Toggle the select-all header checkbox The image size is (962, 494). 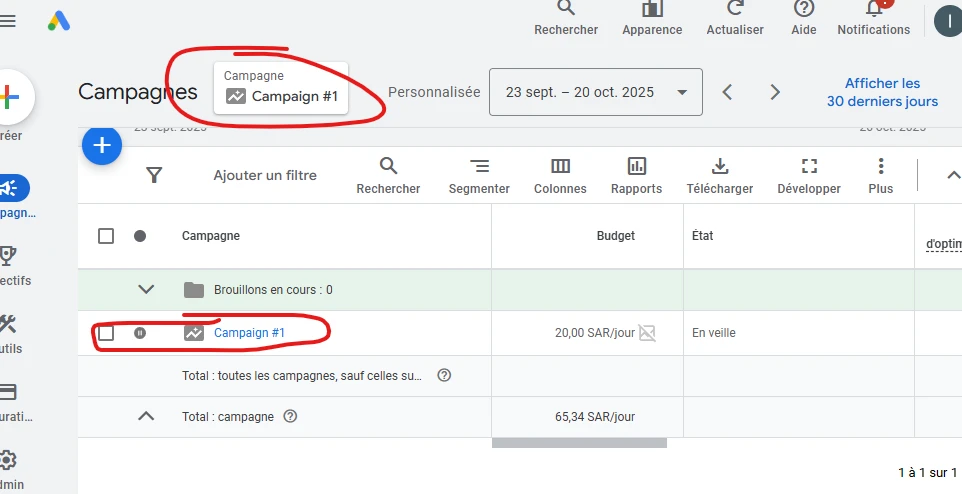pos(106,236)
